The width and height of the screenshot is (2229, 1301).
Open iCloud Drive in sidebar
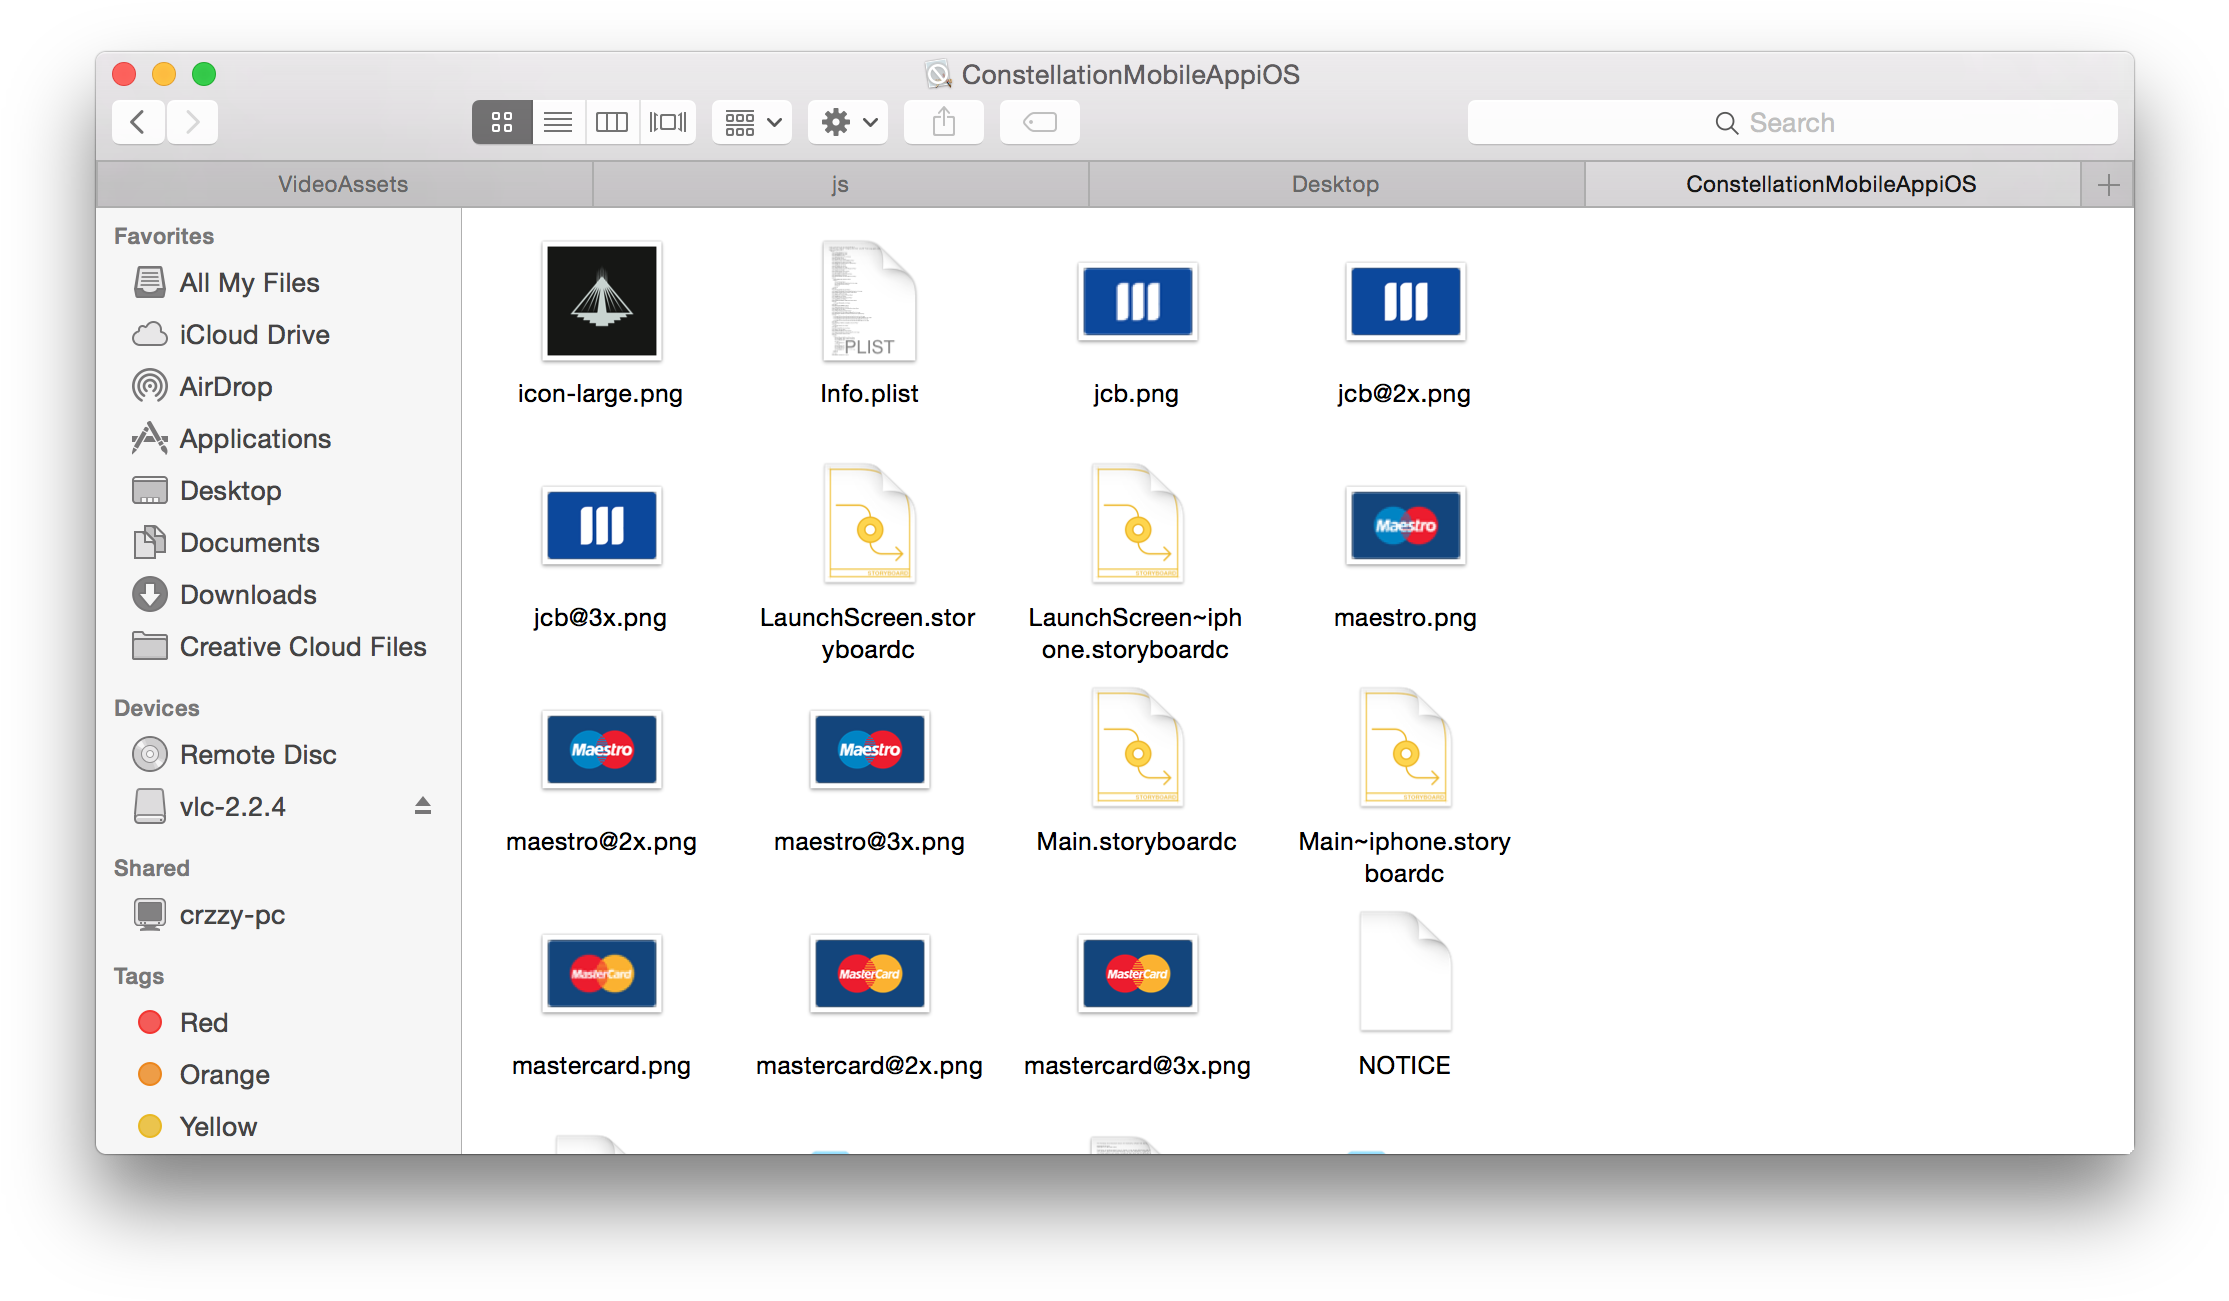coord(278,335)
